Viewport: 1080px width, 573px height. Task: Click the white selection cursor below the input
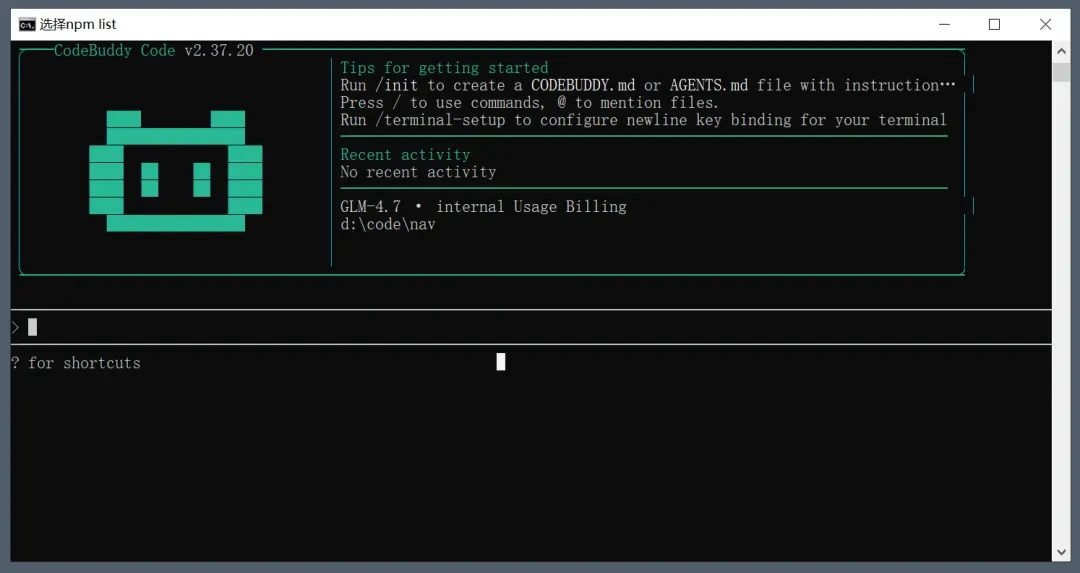(x=501, y=362)
